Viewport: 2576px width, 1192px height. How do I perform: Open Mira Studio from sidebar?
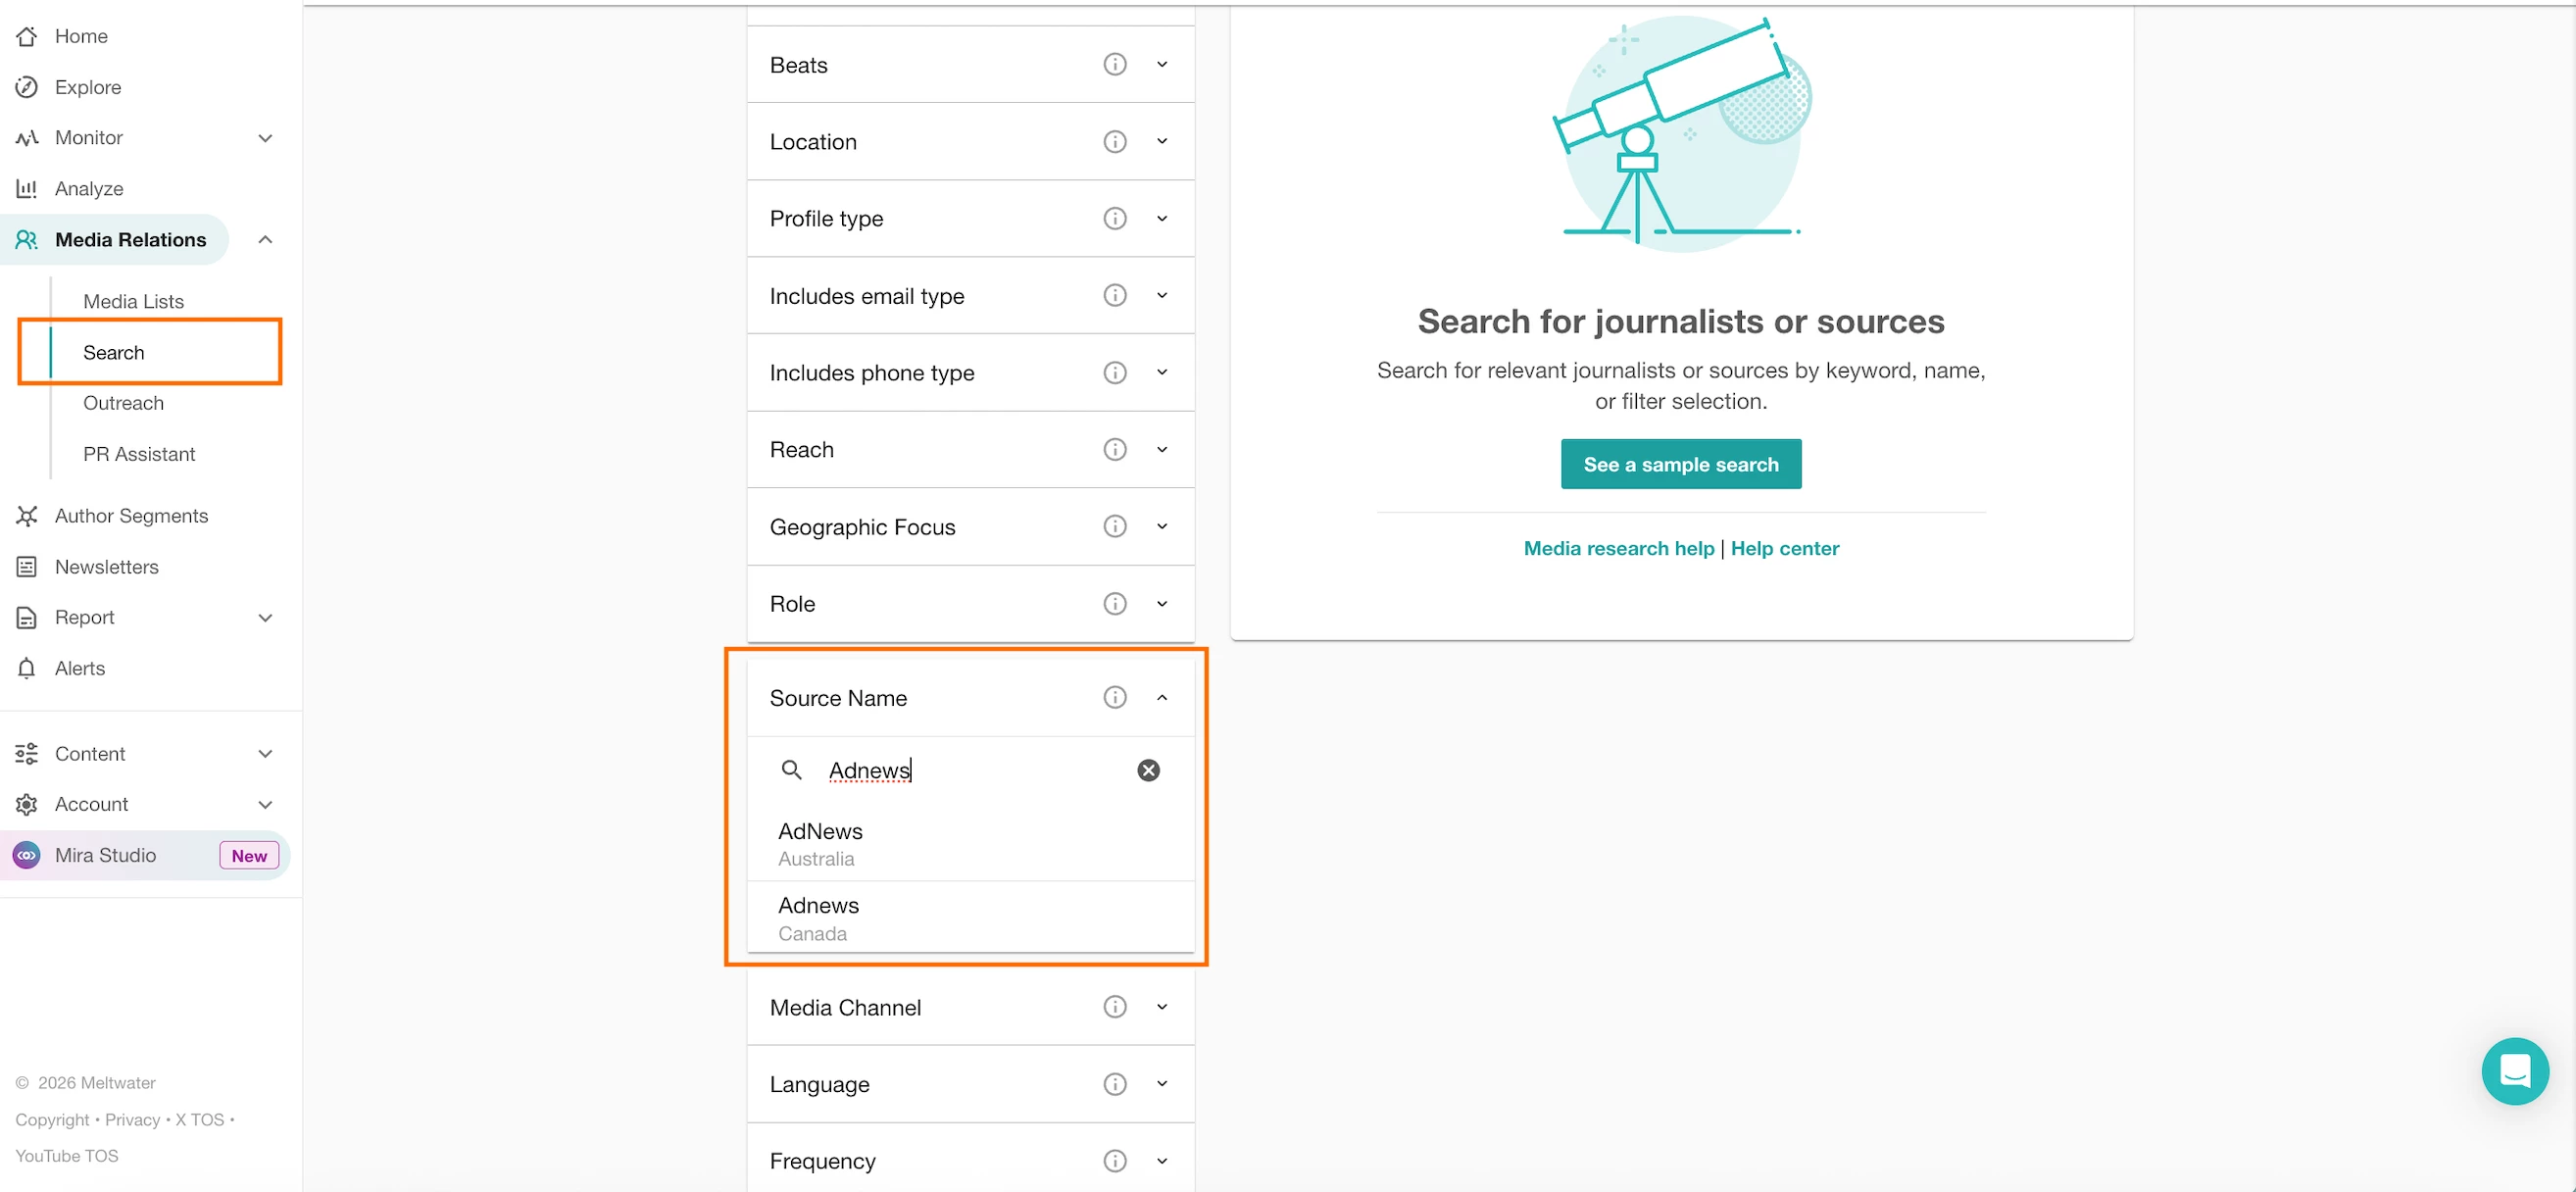coord(105,855)
